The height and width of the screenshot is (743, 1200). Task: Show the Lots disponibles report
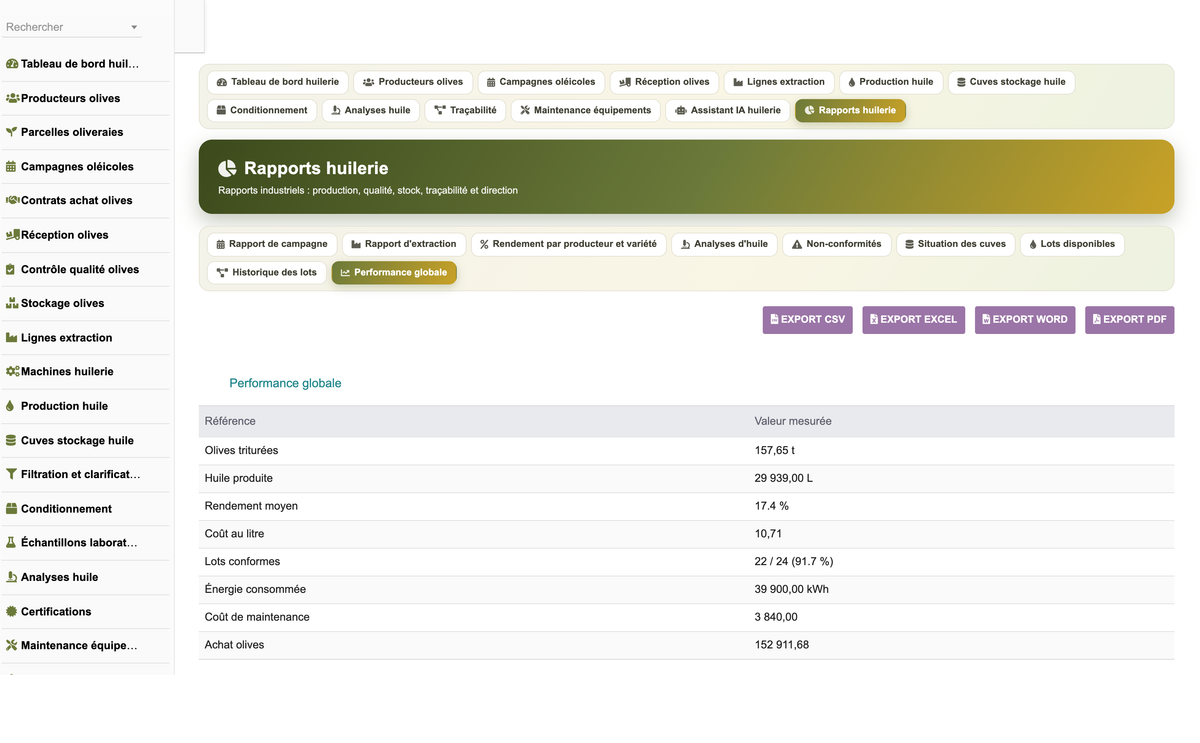coord(1073,244)
